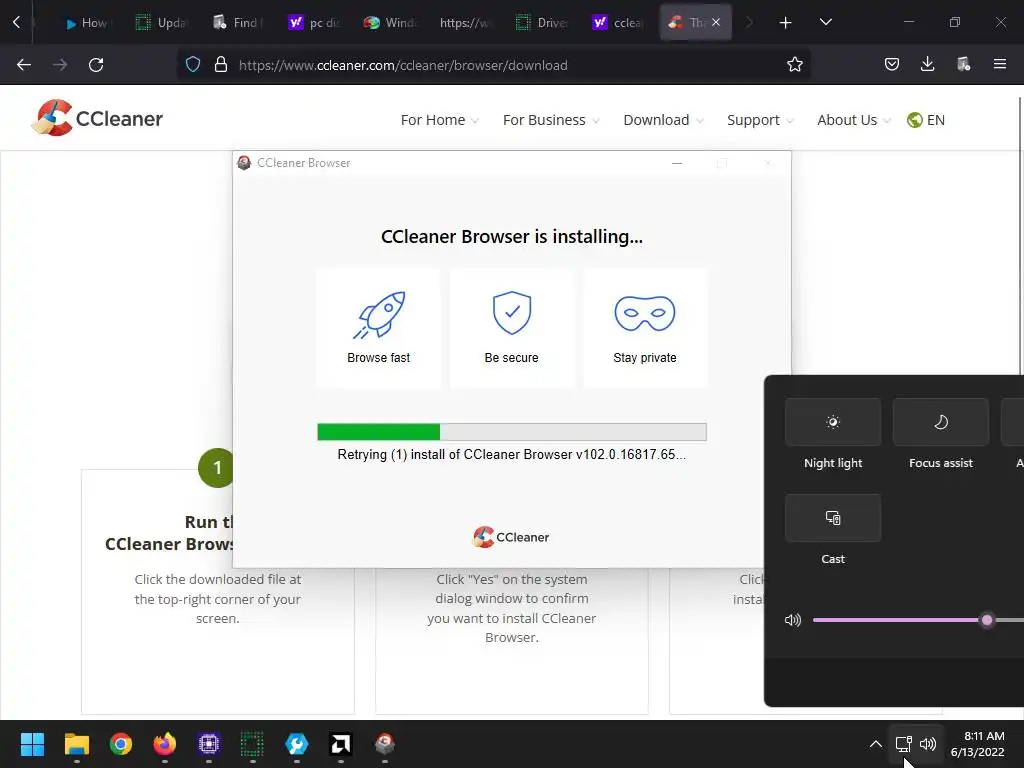Show hidden icons tray chevron
Viewport: 1024px width, 768px height.
coord(876,744)
